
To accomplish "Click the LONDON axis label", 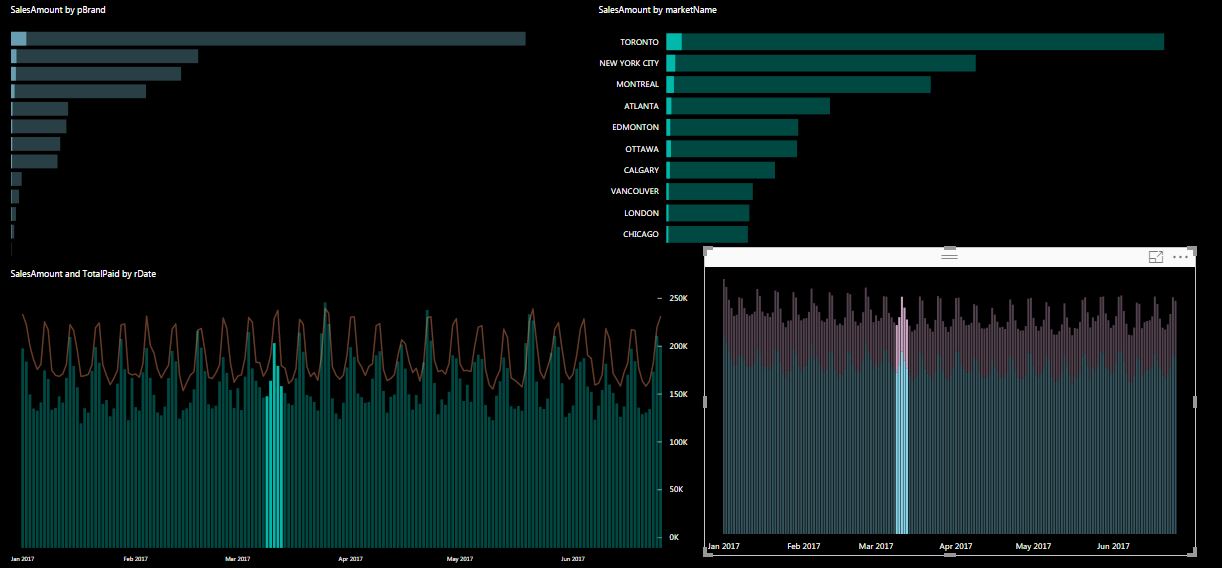I will click(641, 213).
